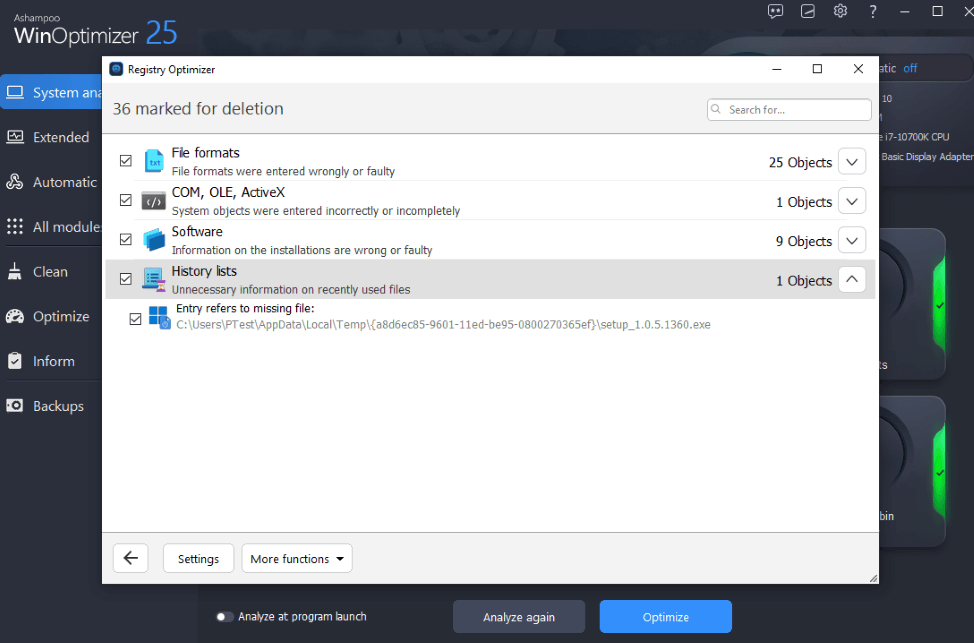Click 'Information on the installations are wrong' description

tap(302, 250)
